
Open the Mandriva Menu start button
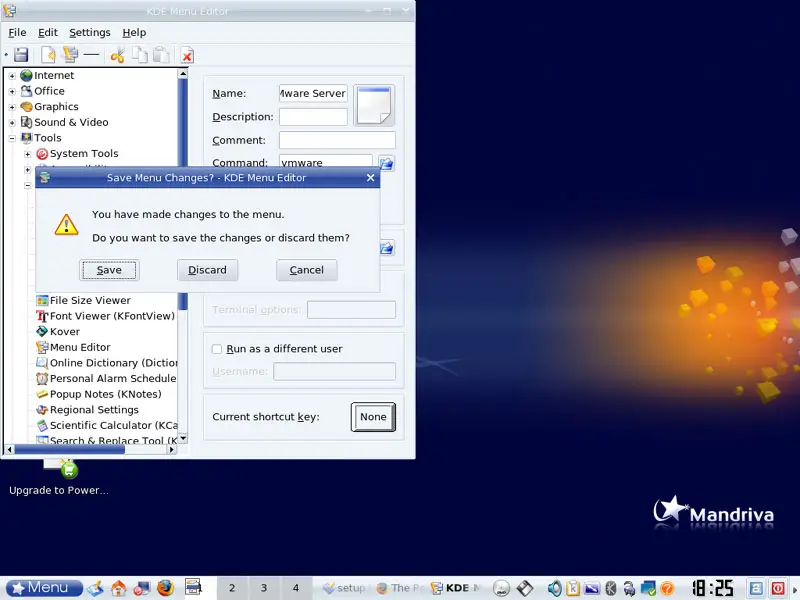44,588
